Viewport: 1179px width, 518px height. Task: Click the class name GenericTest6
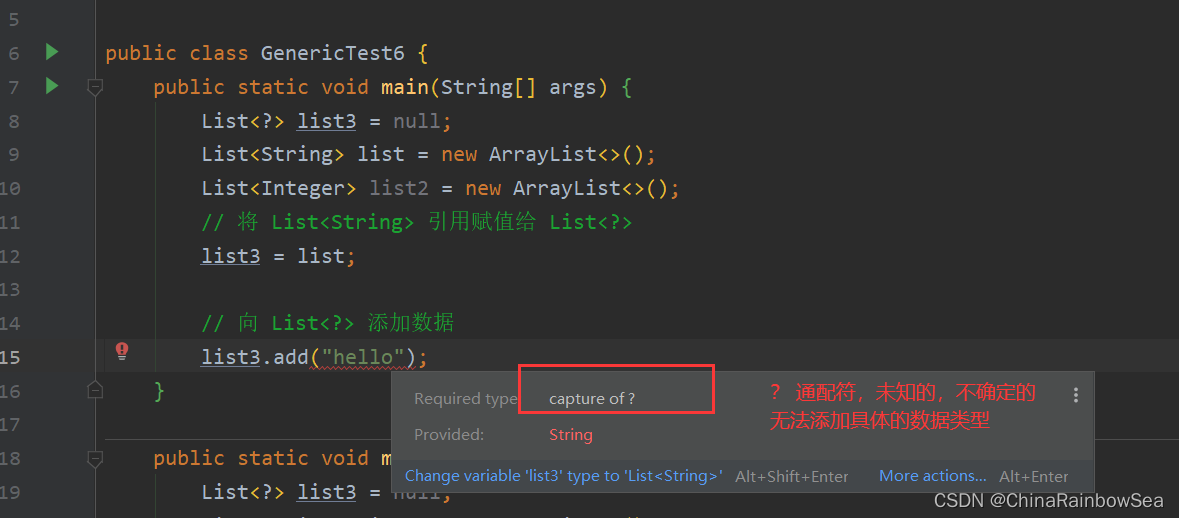click(x=332, y=53)
